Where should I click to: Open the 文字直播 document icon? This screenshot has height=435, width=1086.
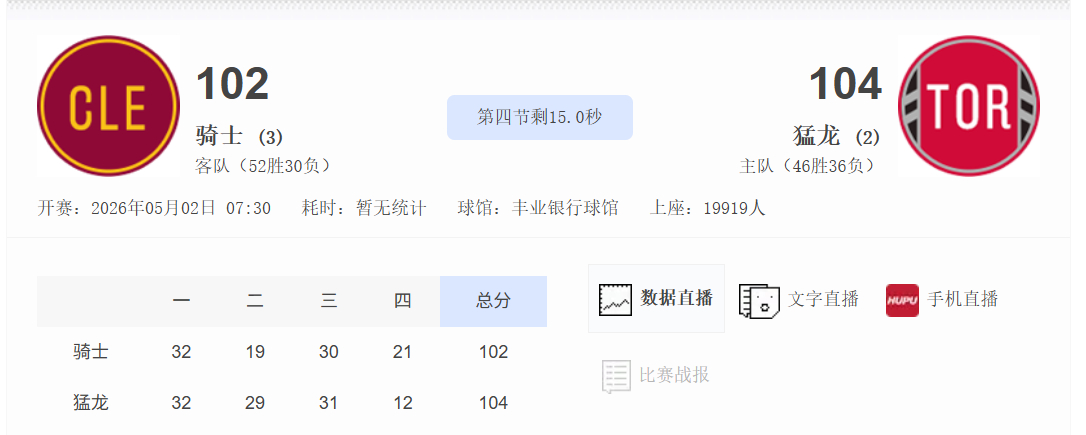[758, 301]
